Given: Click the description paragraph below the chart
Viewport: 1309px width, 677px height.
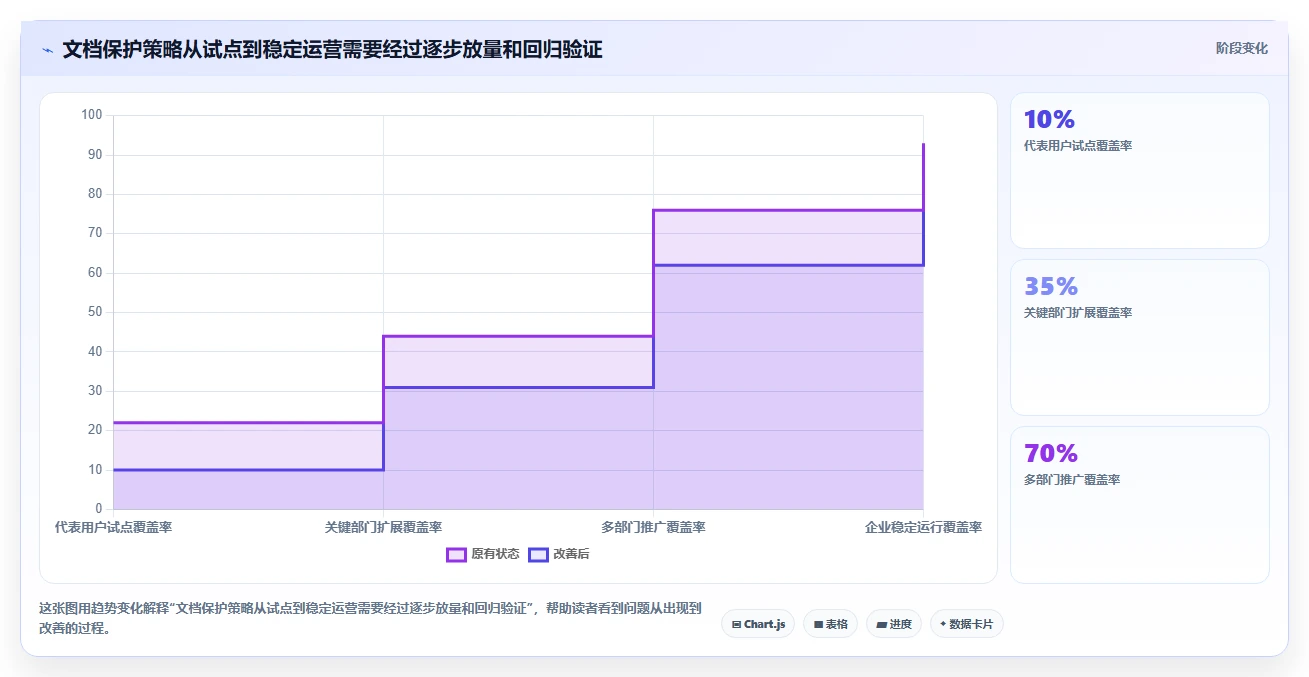Looking at the screenshot, I should point(371,619).
